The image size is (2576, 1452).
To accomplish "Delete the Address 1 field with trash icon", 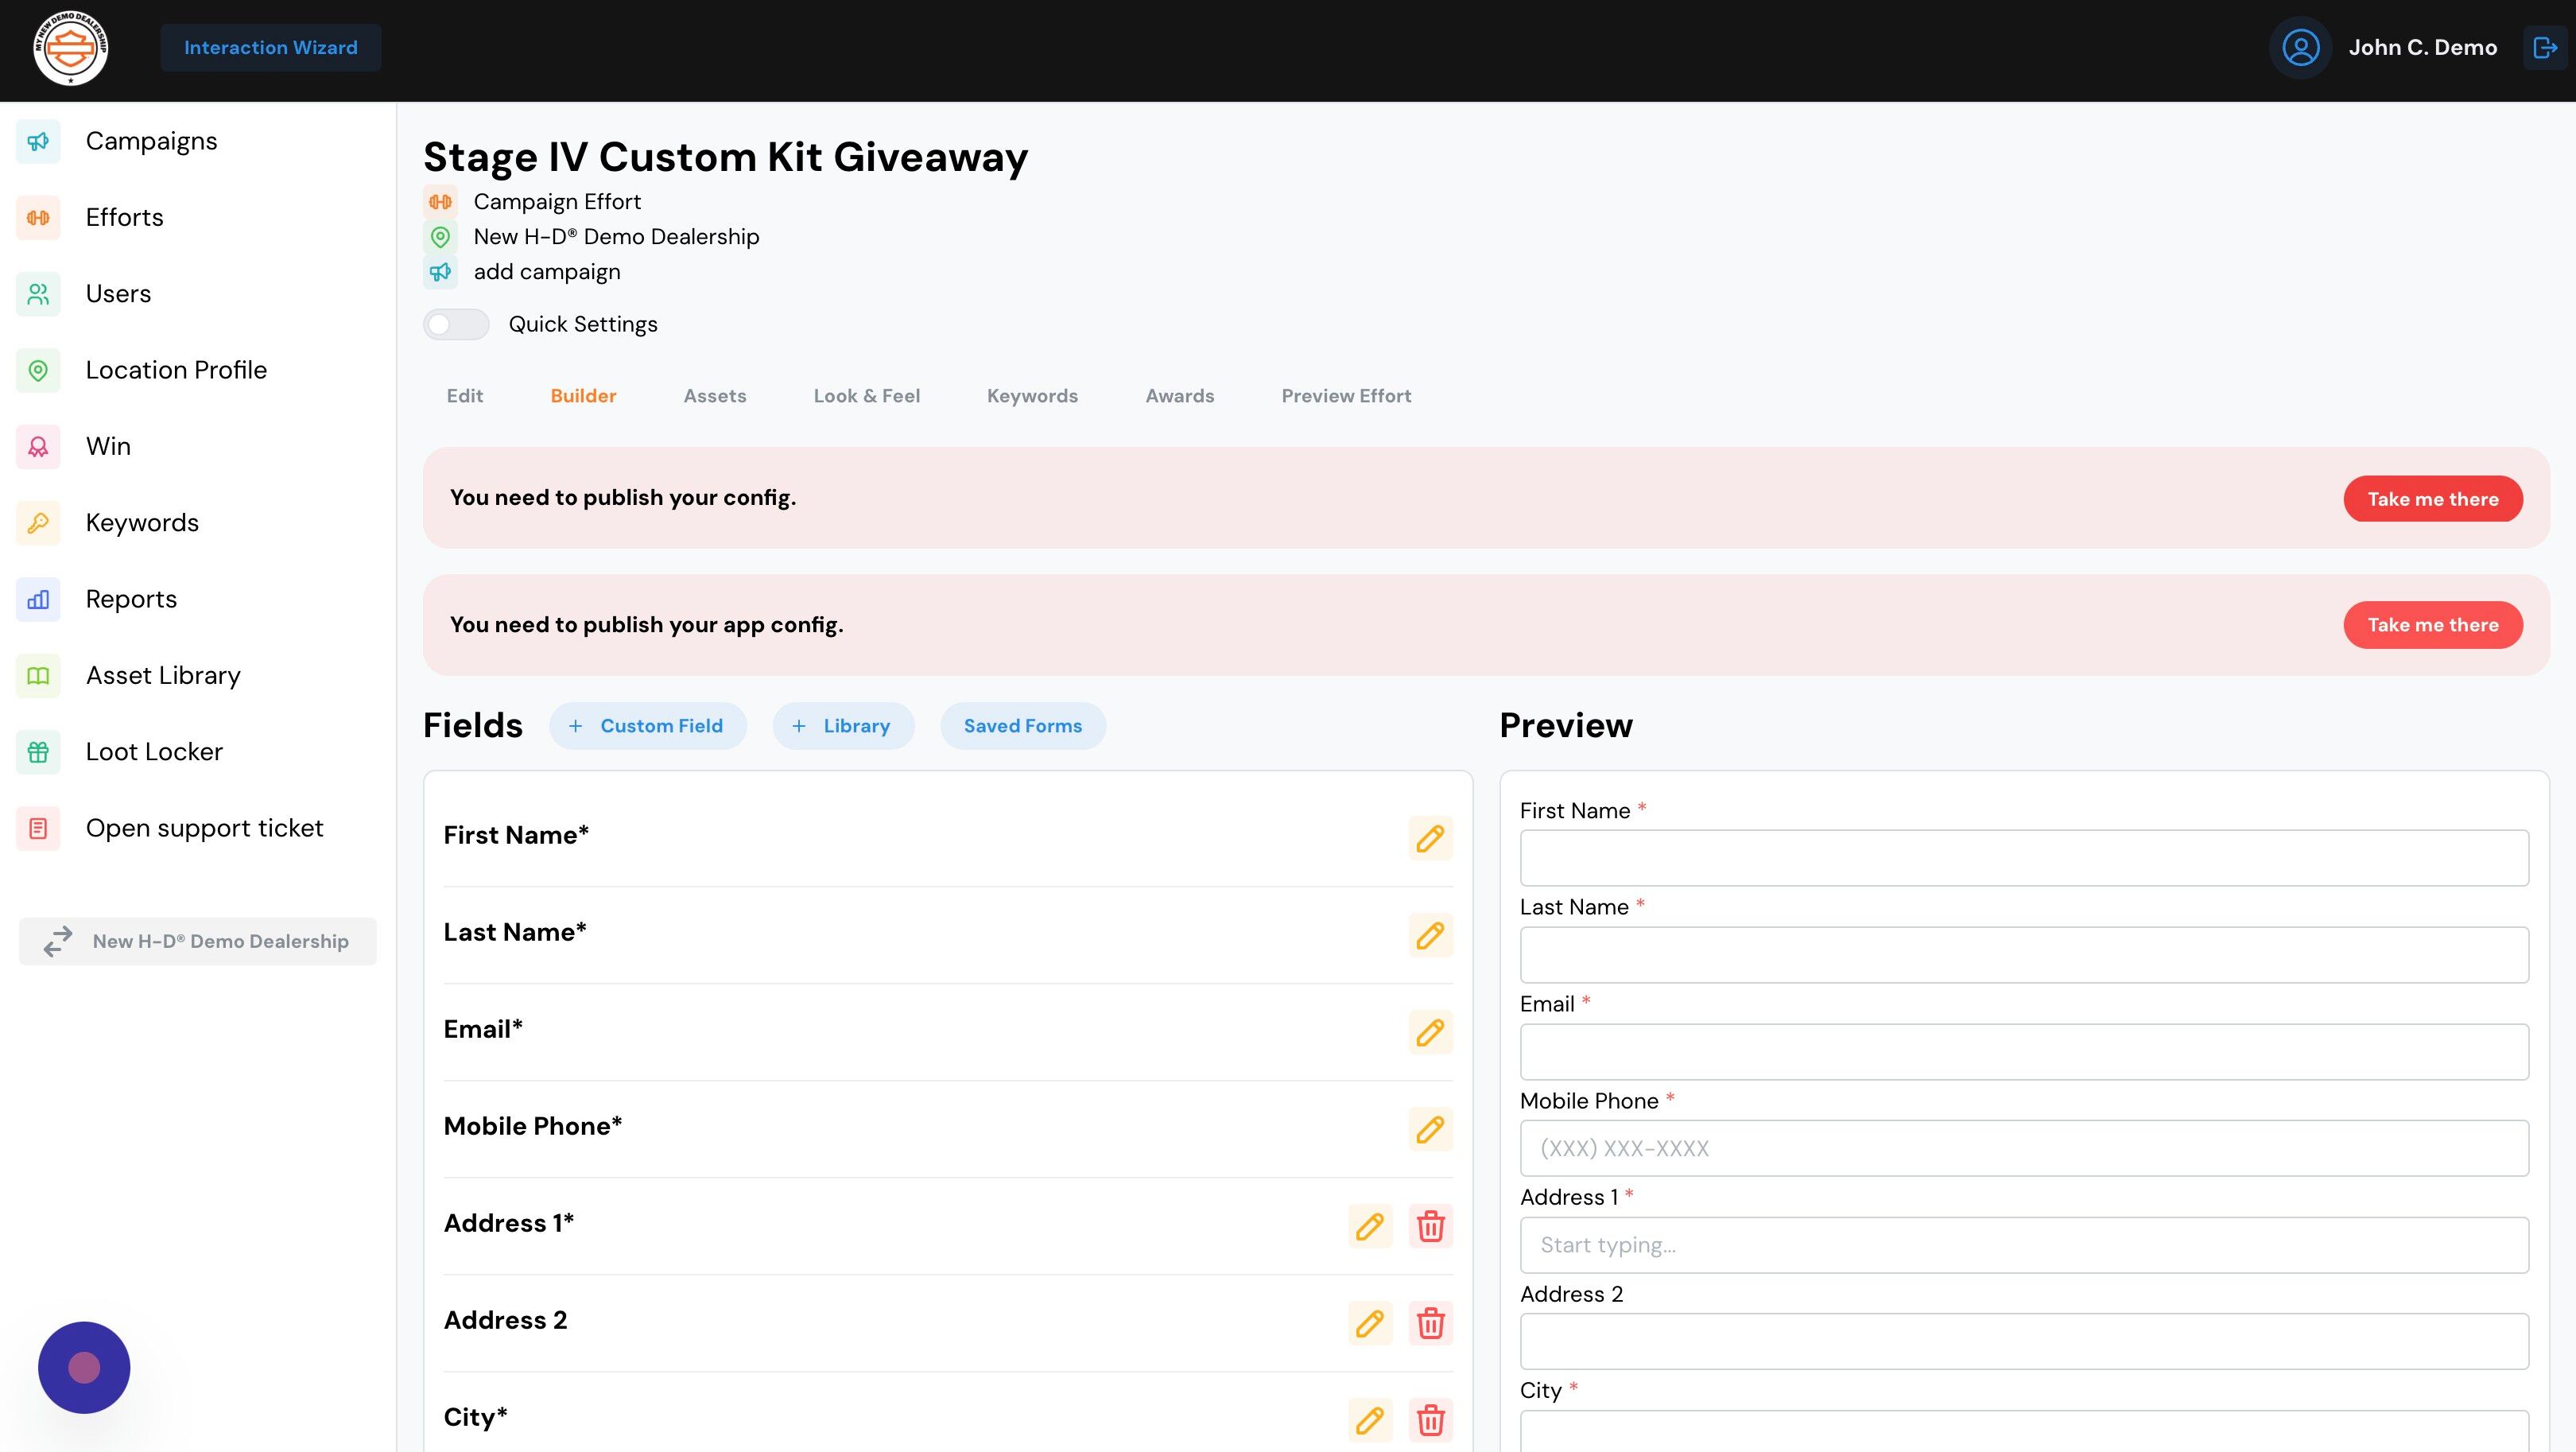I will (1430, 1226).
